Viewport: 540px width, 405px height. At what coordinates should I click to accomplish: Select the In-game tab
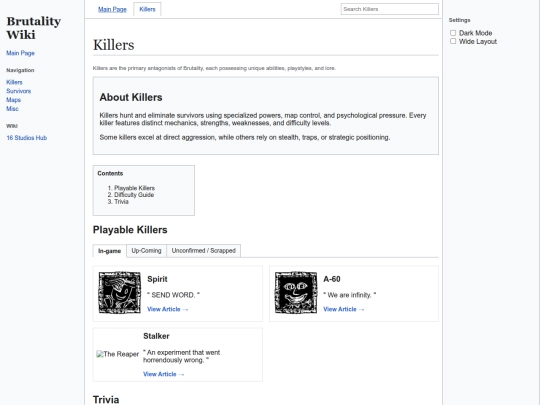point(110,251)
